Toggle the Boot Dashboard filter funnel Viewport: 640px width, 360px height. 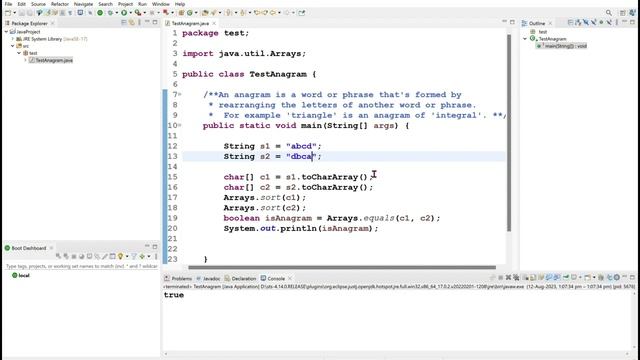click(133, 256)
